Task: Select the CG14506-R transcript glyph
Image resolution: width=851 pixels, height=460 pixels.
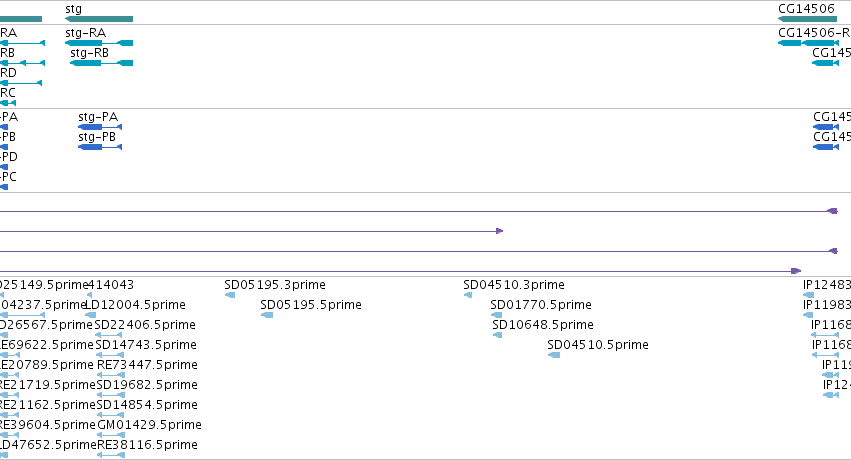Action: coord(808,43)
